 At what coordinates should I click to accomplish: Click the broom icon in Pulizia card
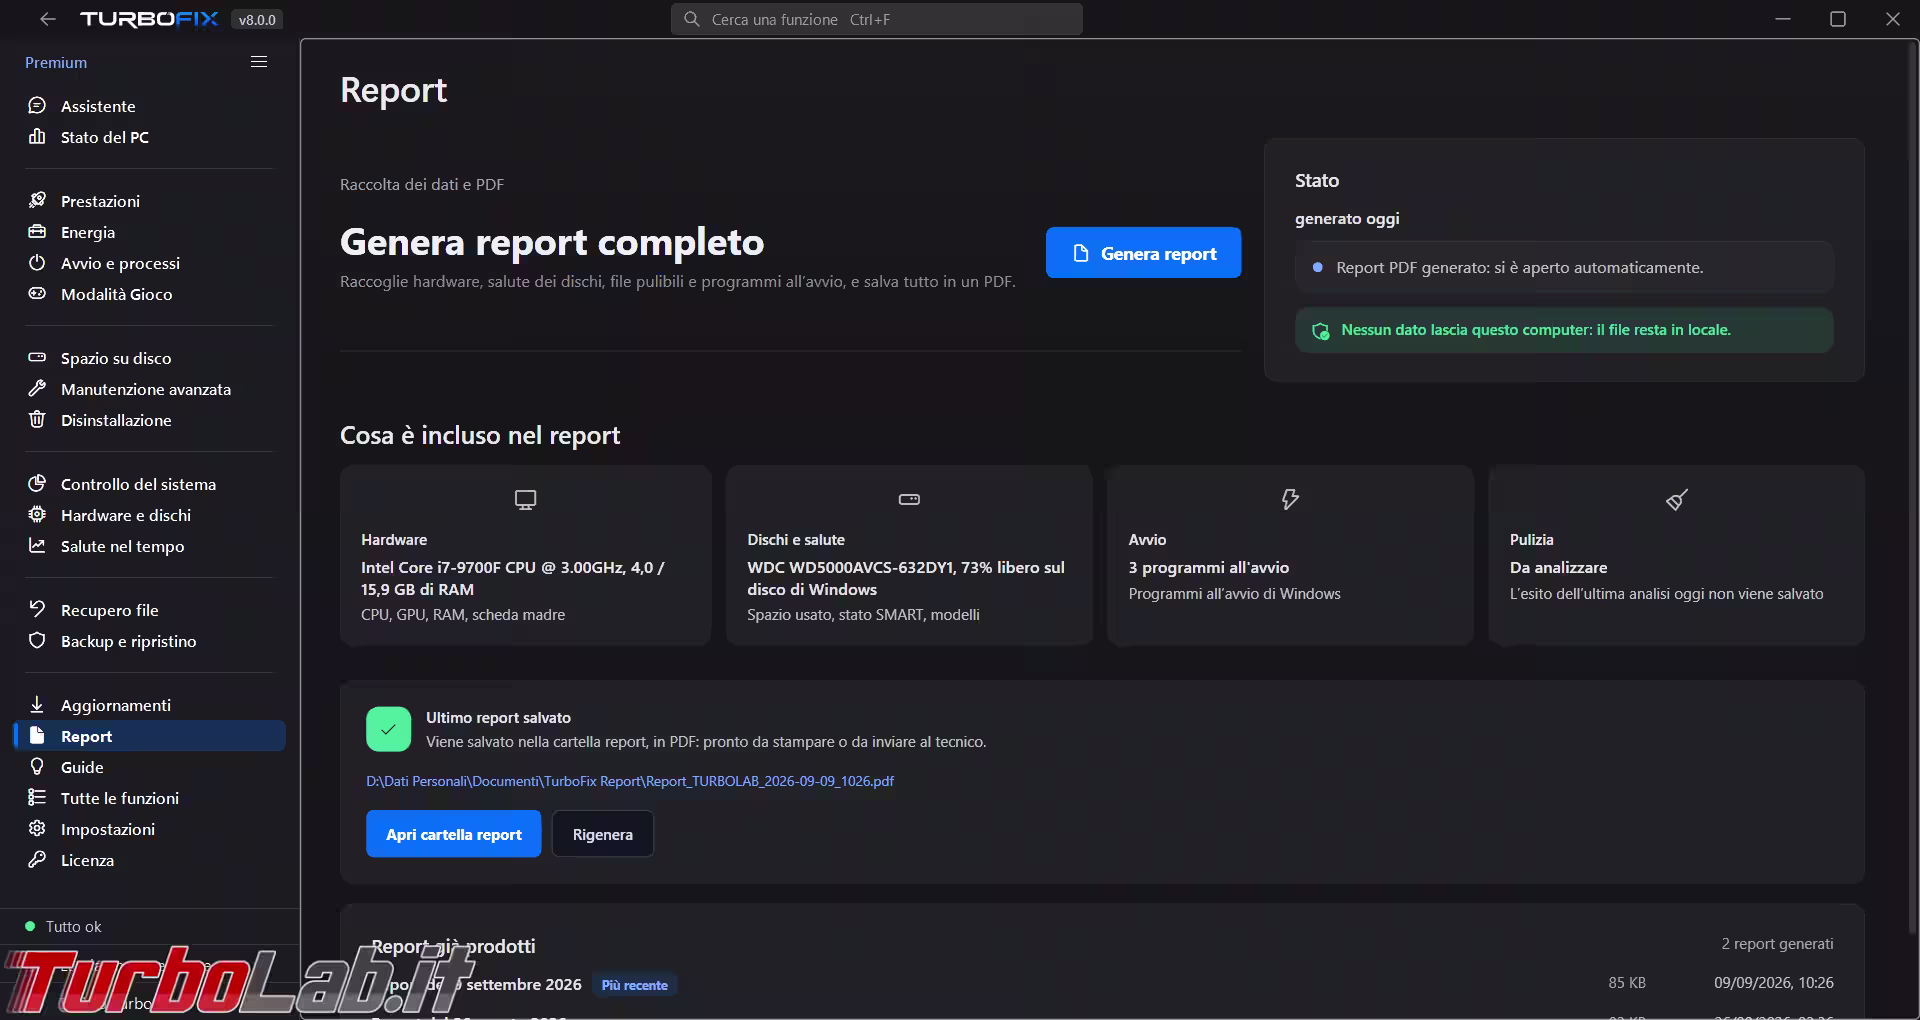pos(1677,499)
